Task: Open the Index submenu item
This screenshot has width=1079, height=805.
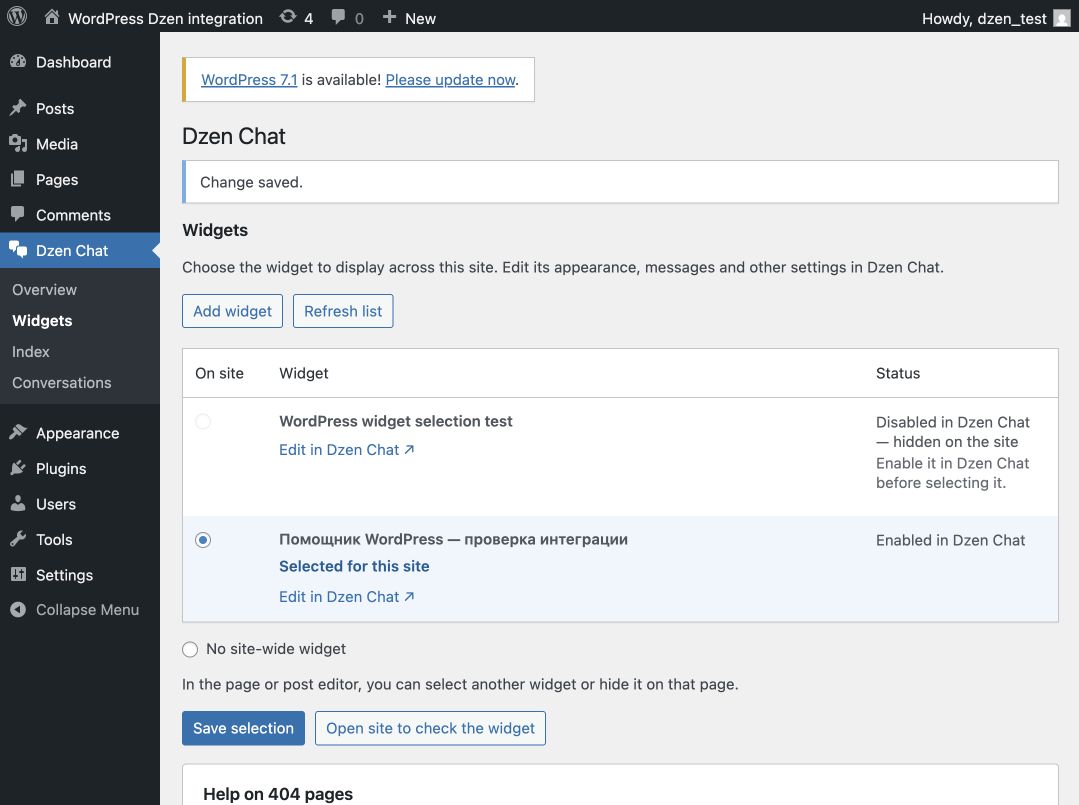Action: click(30, 352)
